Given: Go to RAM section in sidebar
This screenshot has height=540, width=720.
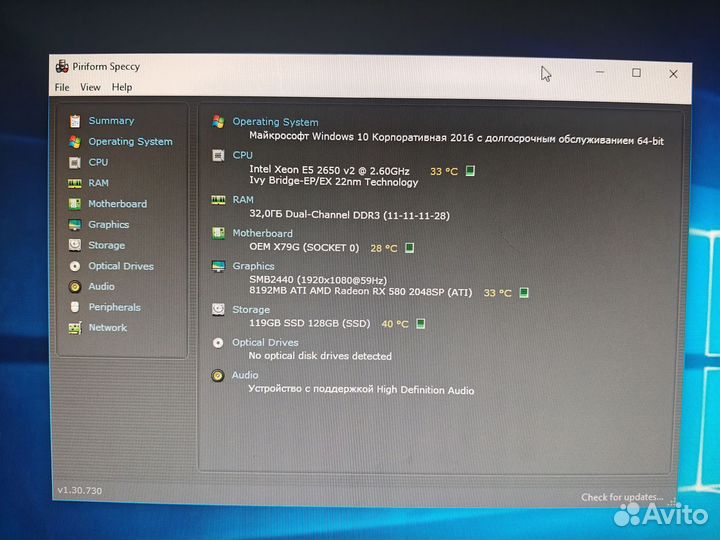Looking at the screenshot, I should click(98, 183).
